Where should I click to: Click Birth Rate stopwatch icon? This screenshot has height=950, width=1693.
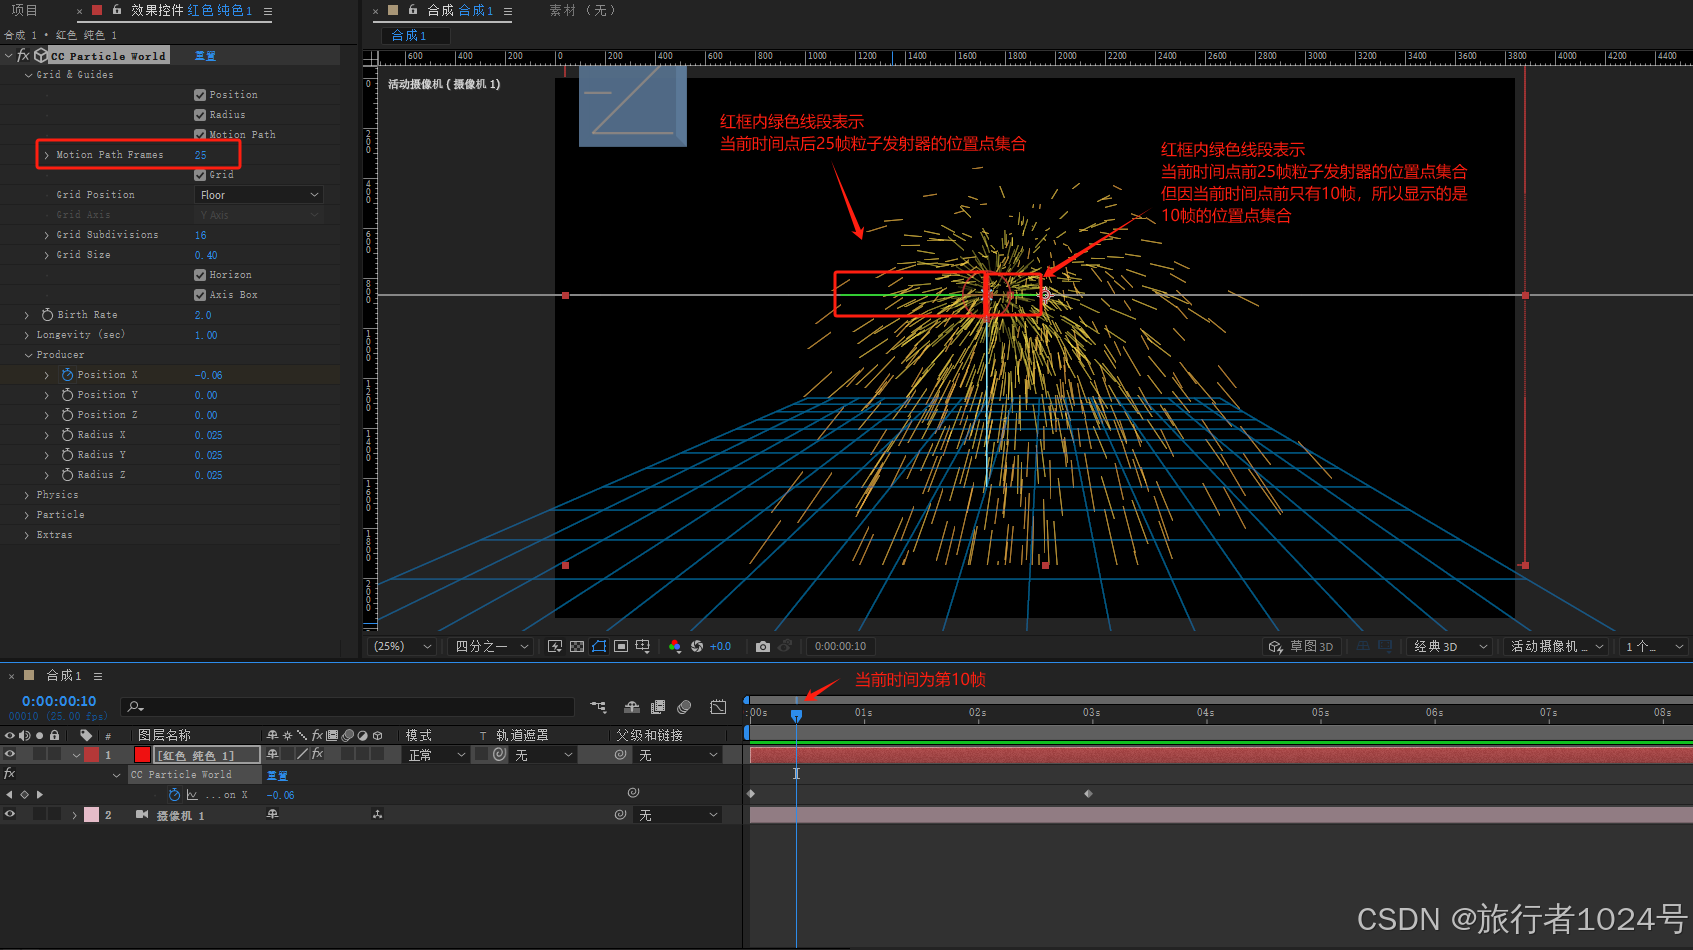(47, 315)
